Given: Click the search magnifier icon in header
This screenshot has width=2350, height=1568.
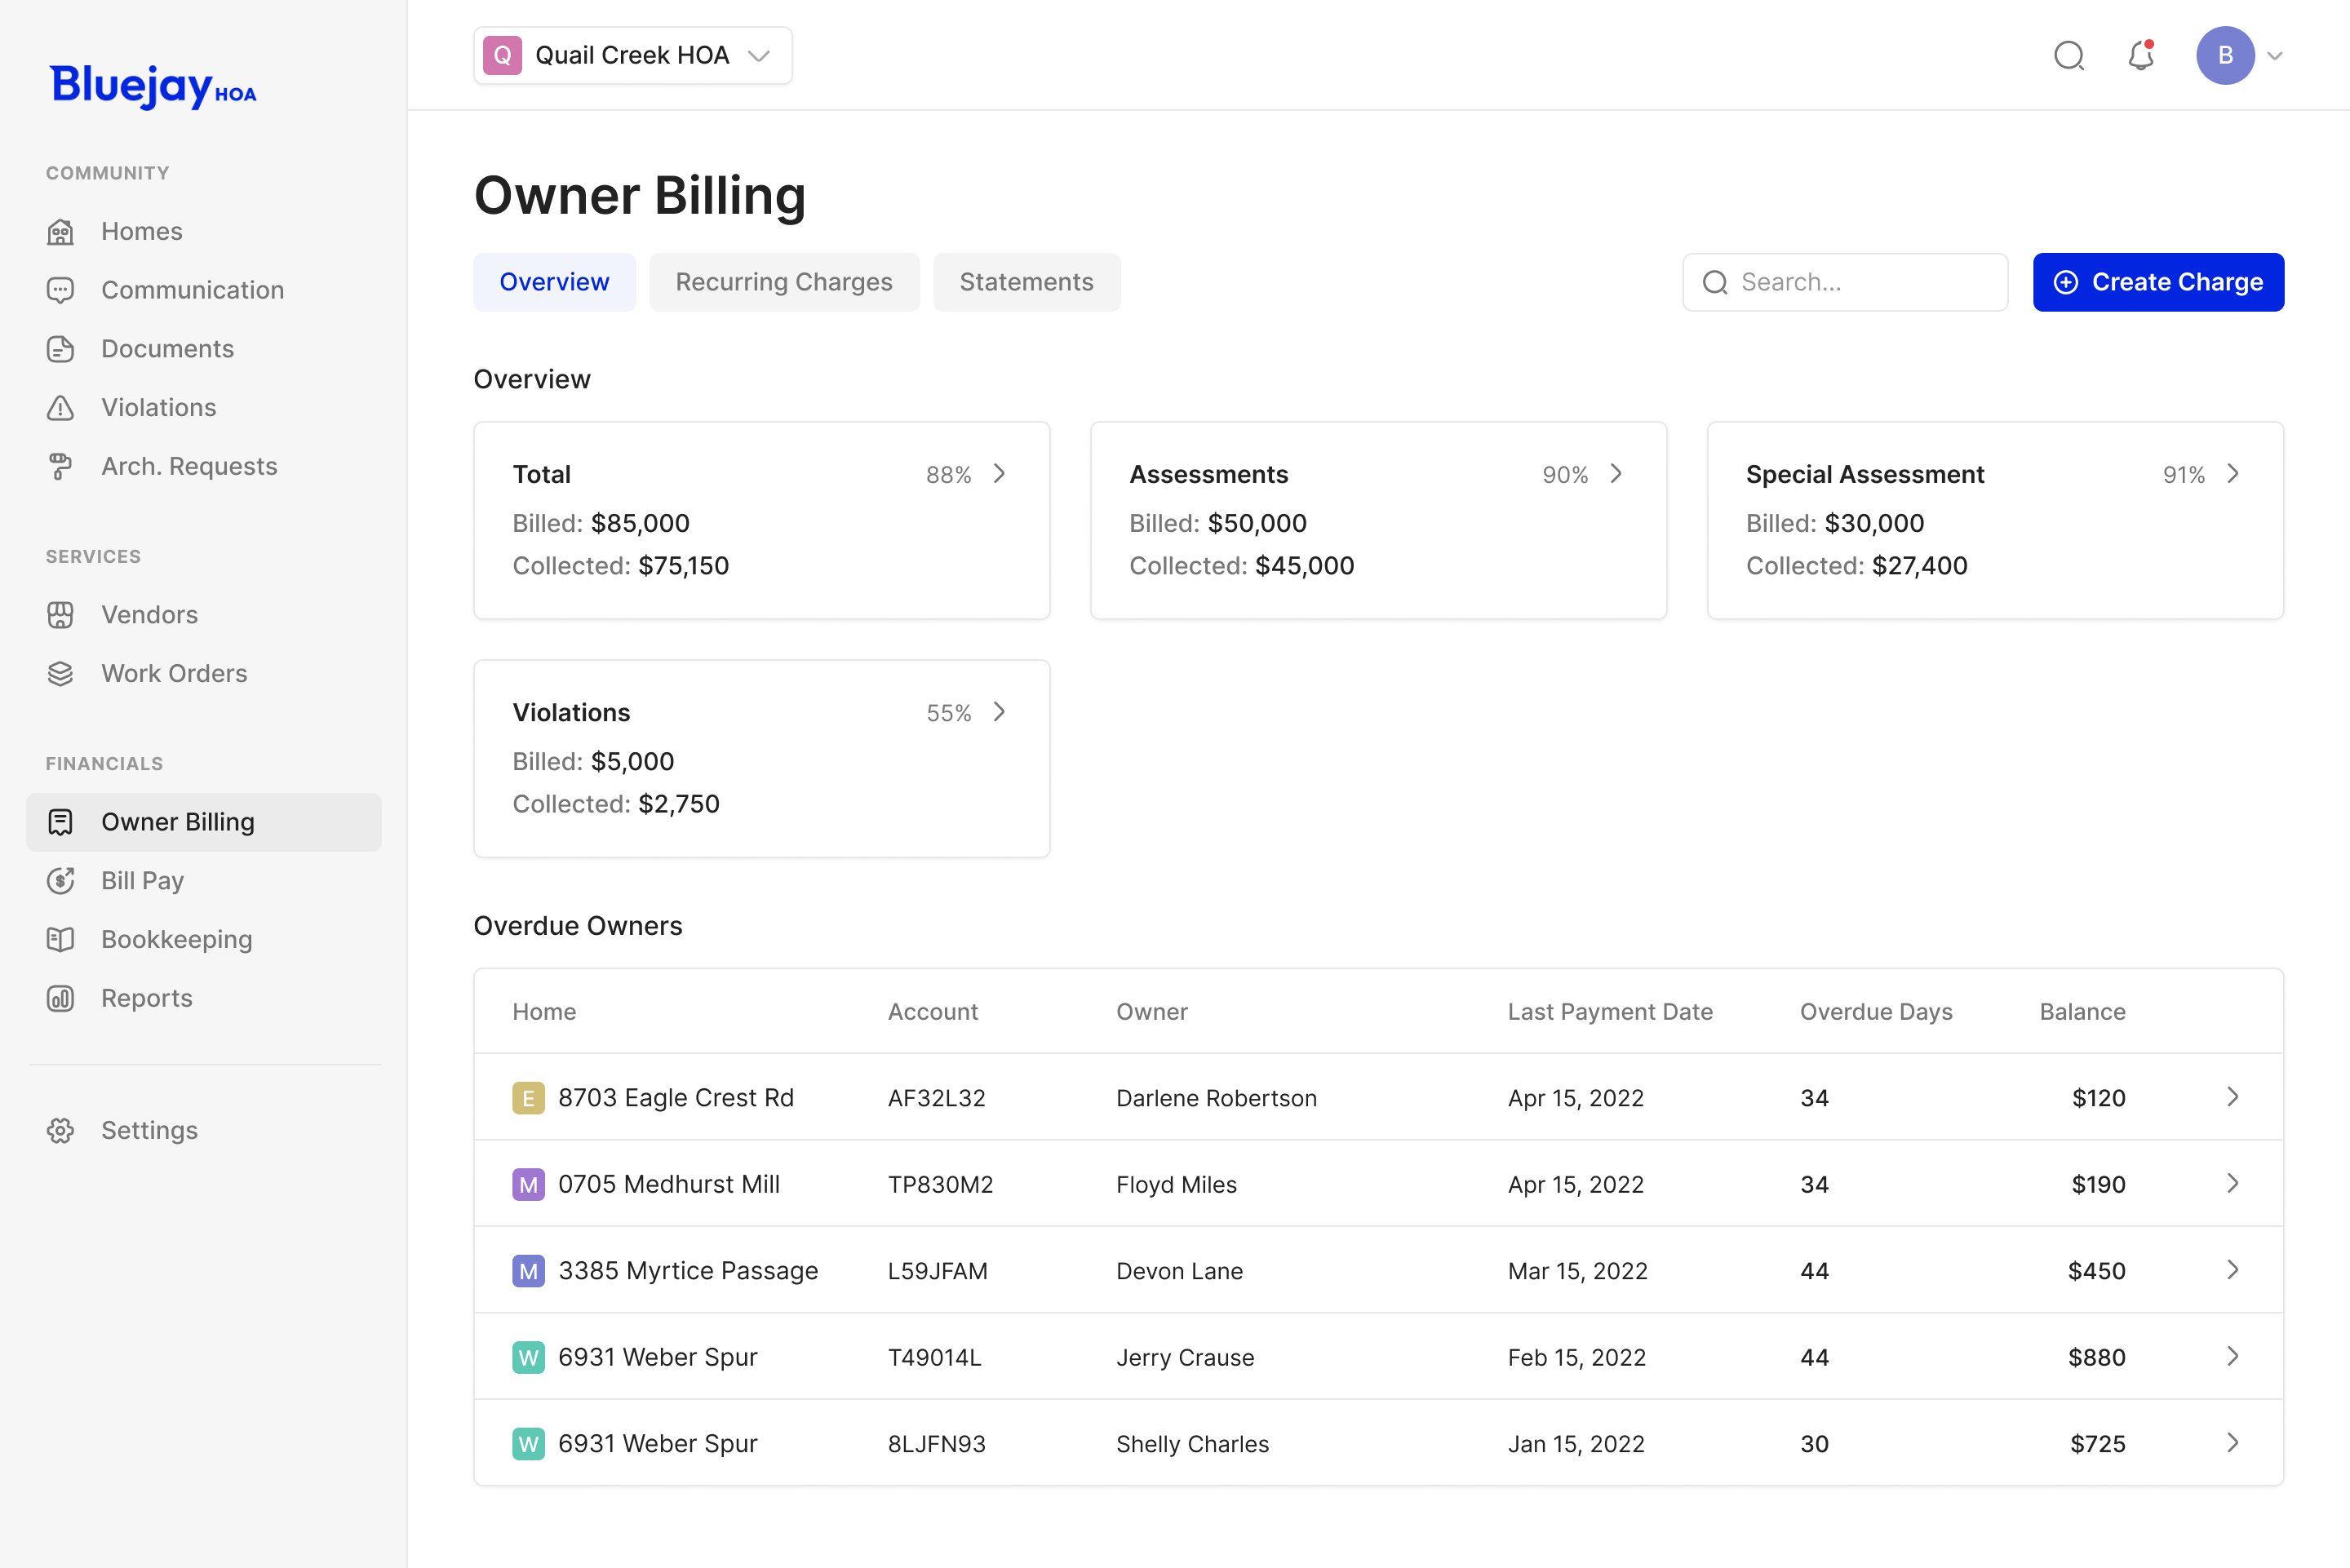Looking at the screenshot, I should point(2068,56).
